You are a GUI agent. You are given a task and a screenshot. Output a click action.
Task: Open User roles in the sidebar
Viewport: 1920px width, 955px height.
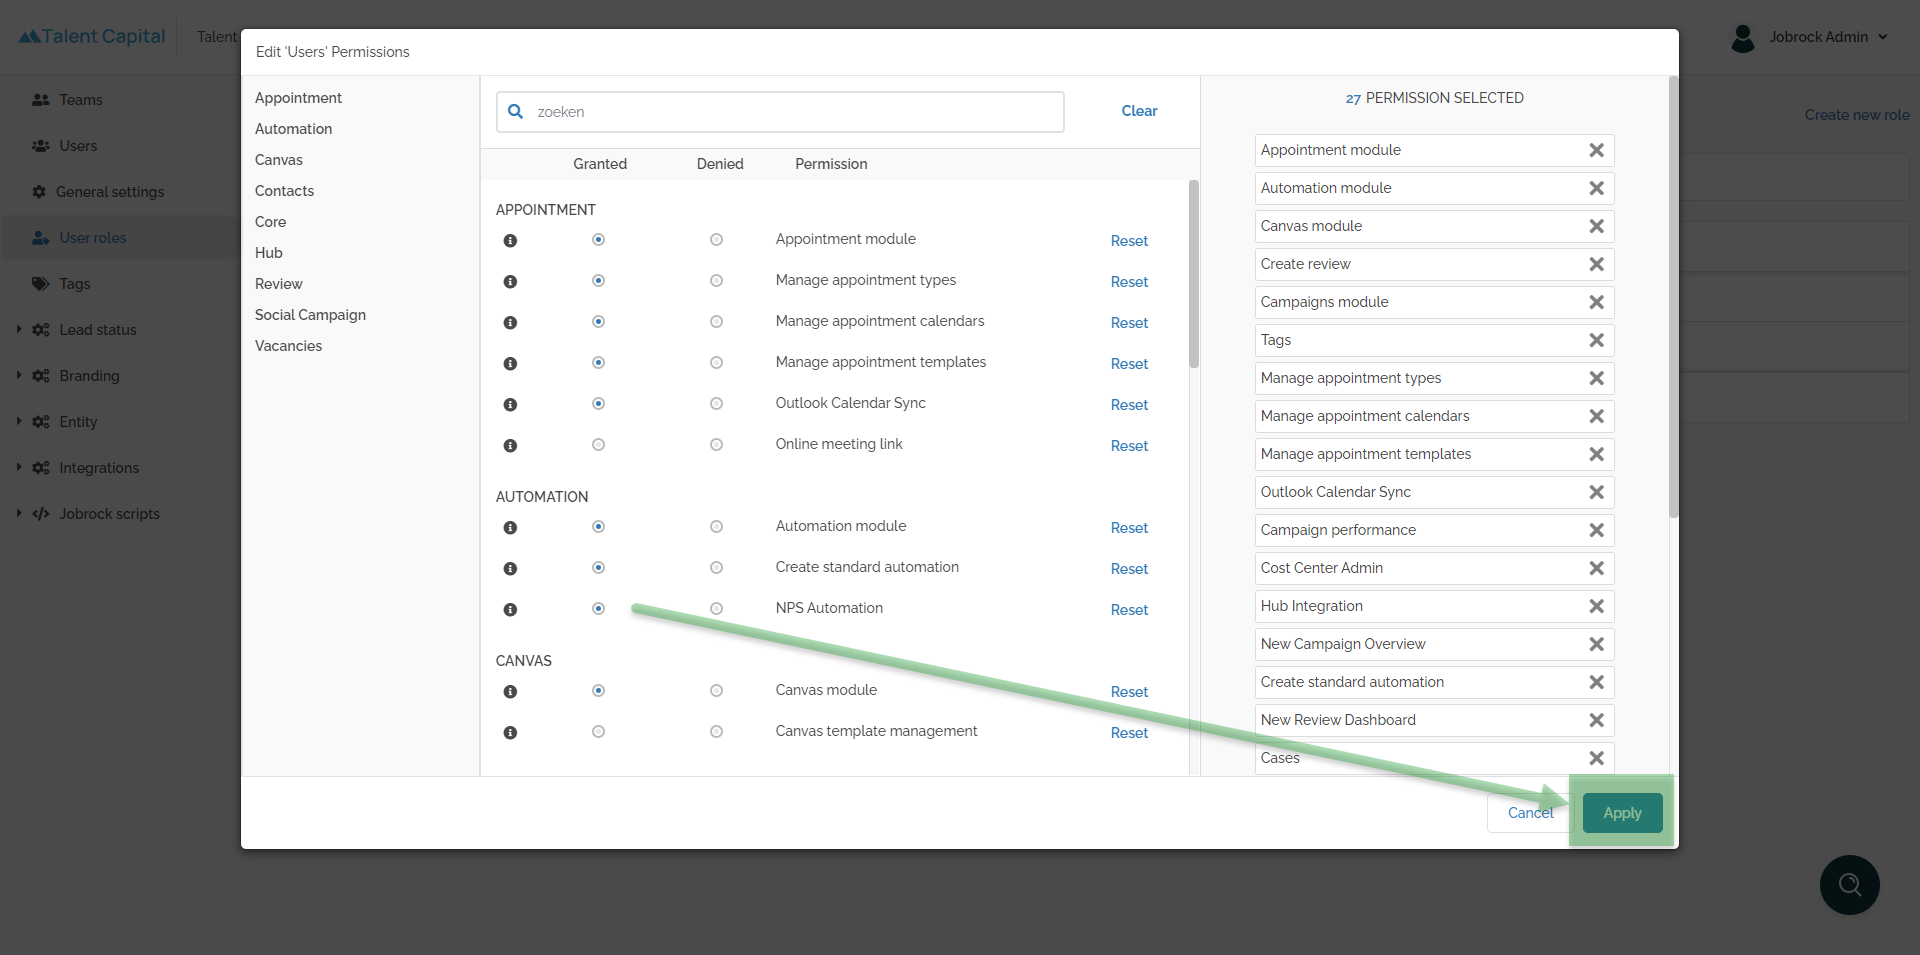coord(92,238)
